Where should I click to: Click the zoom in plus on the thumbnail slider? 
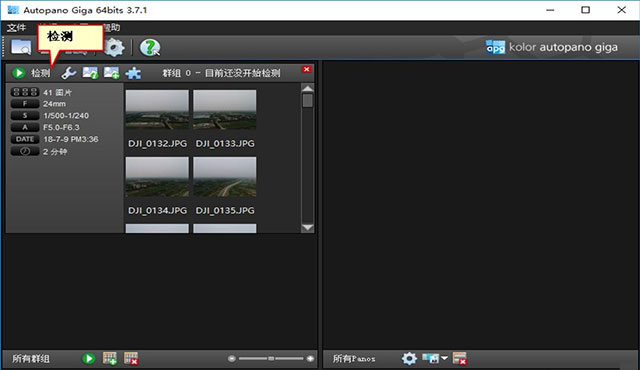point(310,359)
